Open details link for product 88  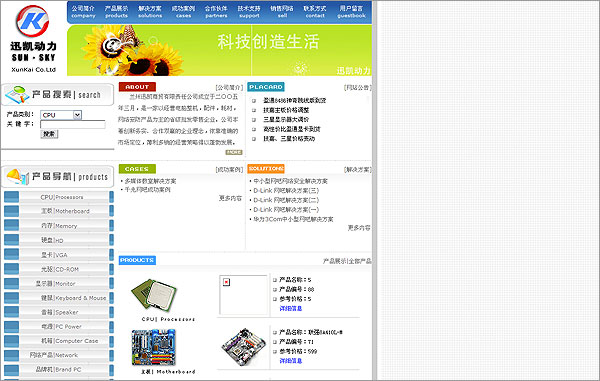tap(291, 308)
